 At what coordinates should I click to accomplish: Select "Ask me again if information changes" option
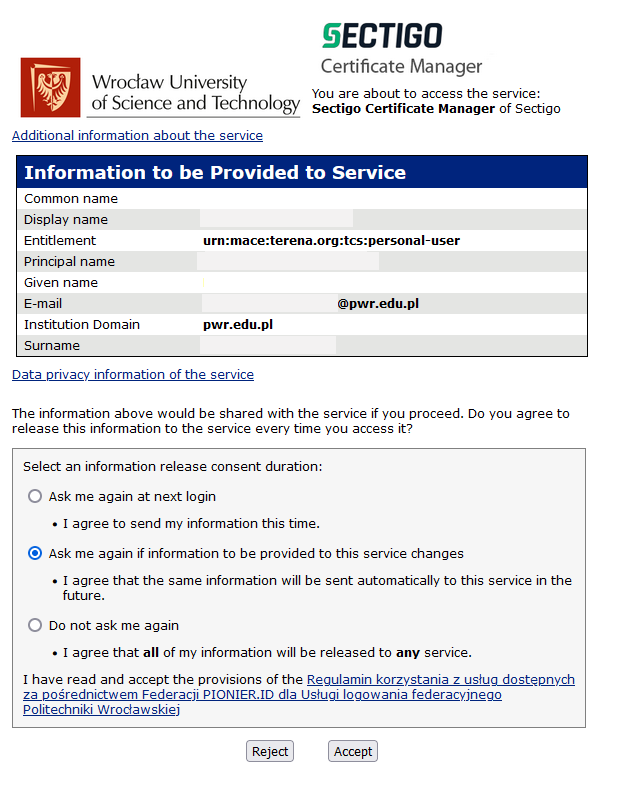(36, 553)
